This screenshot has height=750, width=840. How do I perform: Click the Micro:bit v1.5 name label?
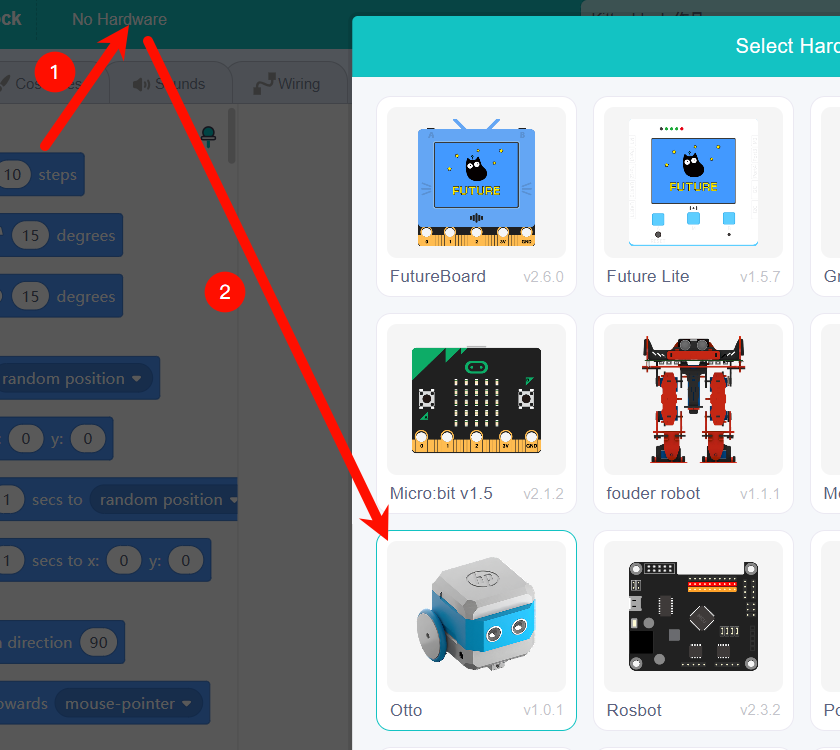coord(441,493)
